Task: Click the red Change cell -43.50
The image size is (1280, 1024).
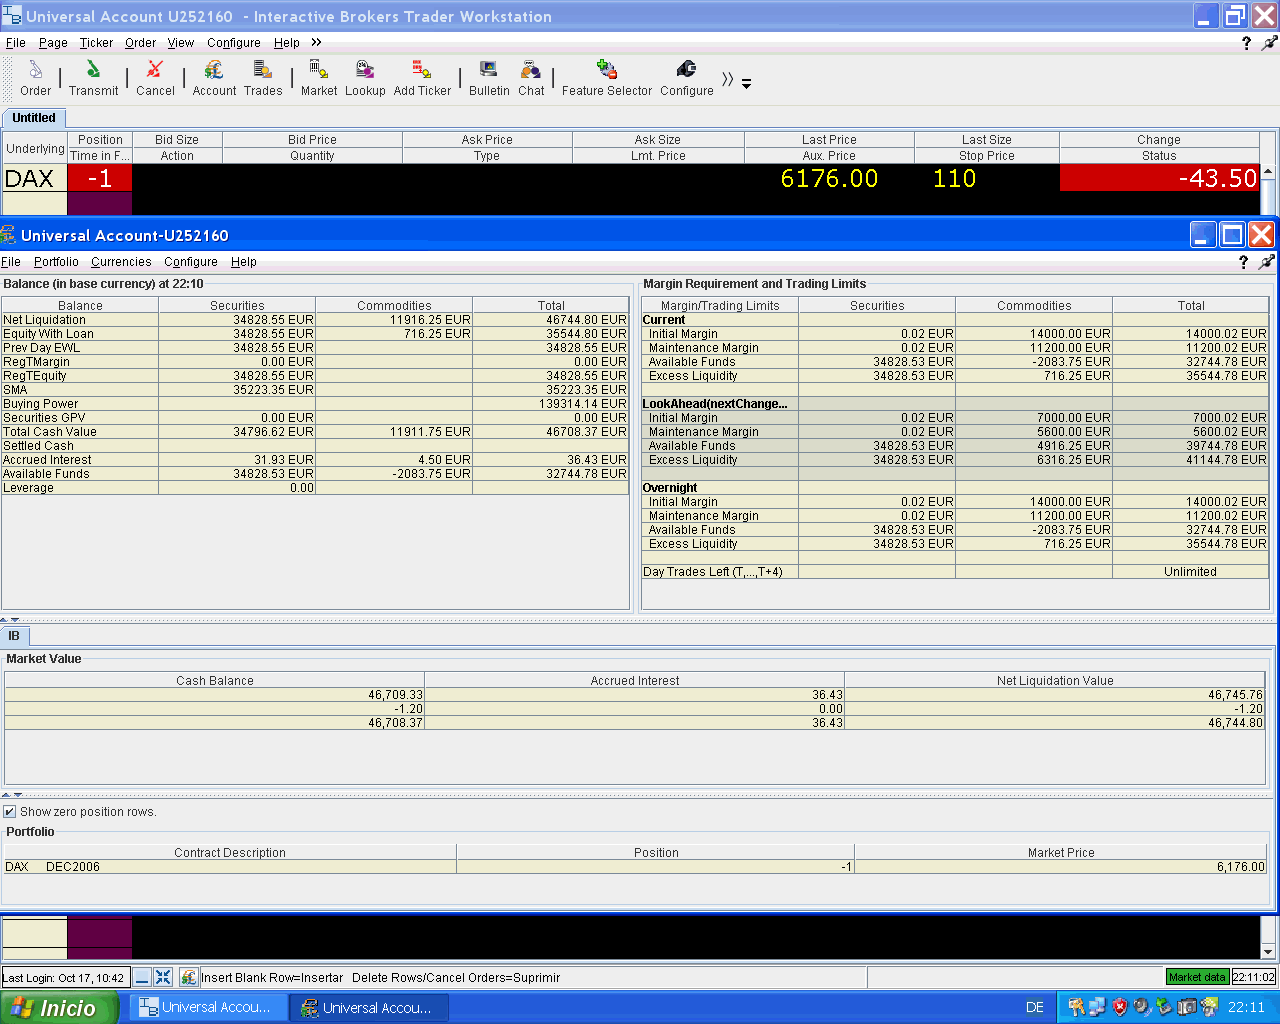Action: tap(1159, 178)
